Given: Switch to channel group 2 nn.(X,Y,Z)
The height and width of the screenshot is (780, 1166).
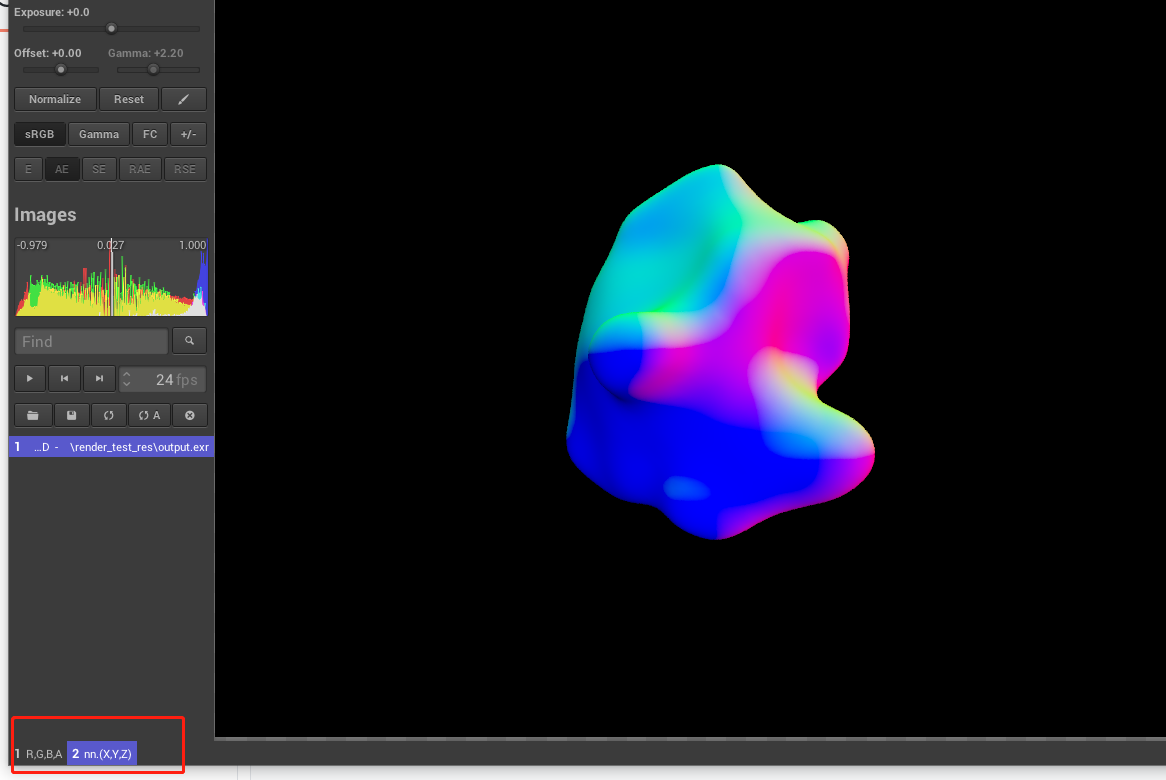Looking at the screenshot, I should (102, 754).
